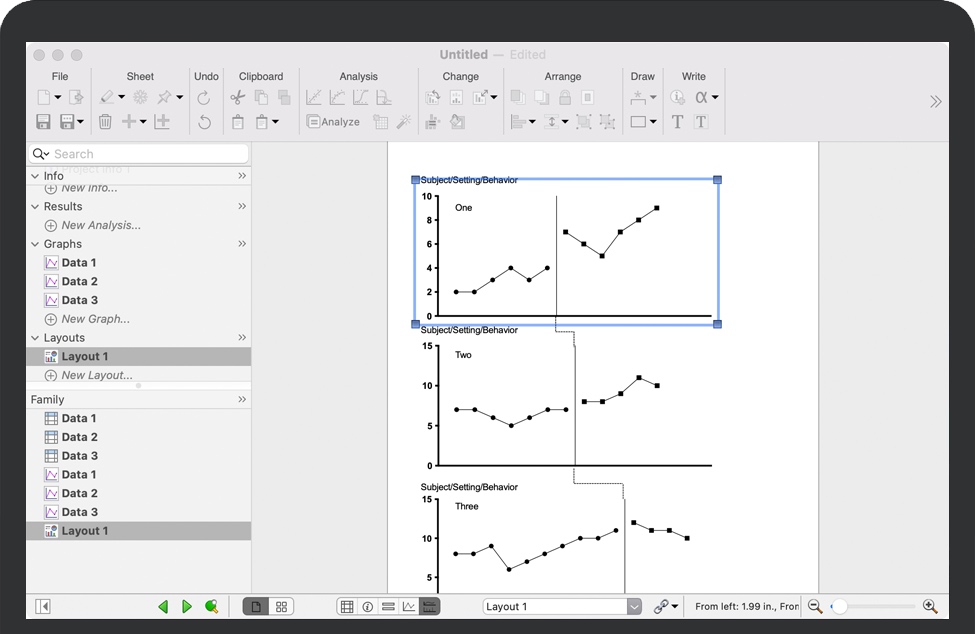Click the scissors Cut icon in Clipboard
Image resolution: width=975 pixels, height=634 pixels.
[x=237, y=98]
